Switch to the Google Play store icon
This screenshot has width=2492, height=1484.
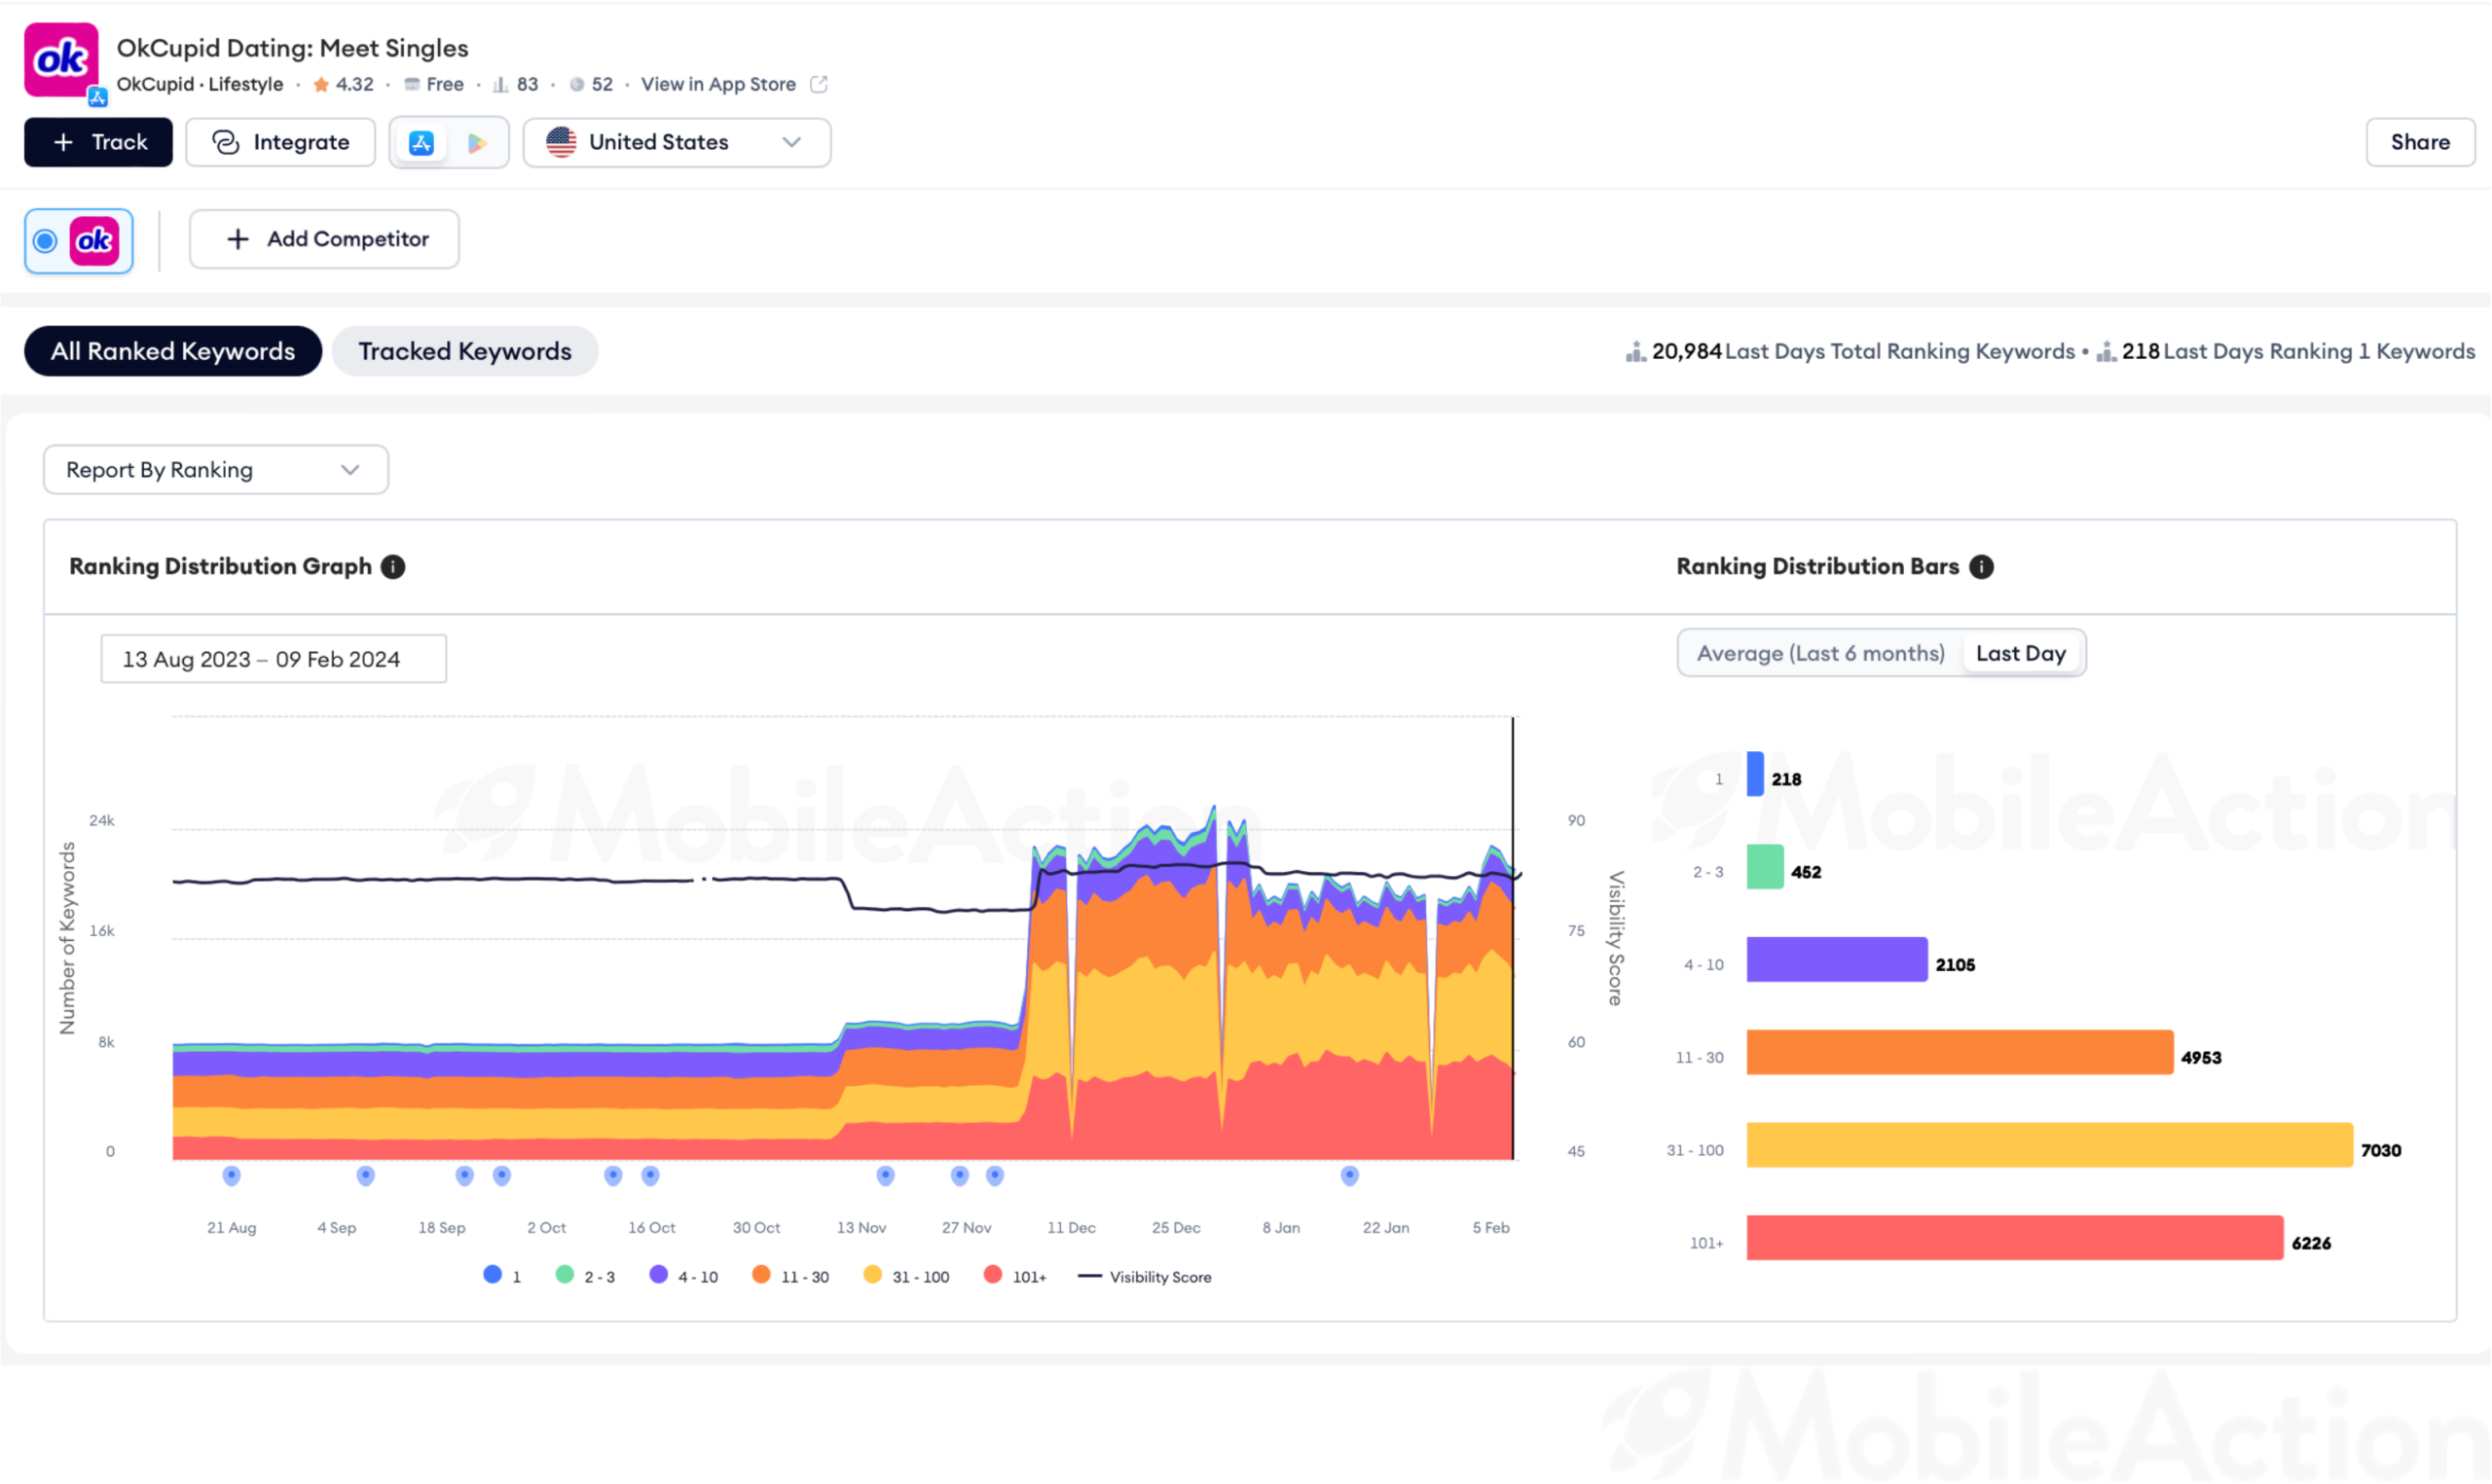coord(477,143)
